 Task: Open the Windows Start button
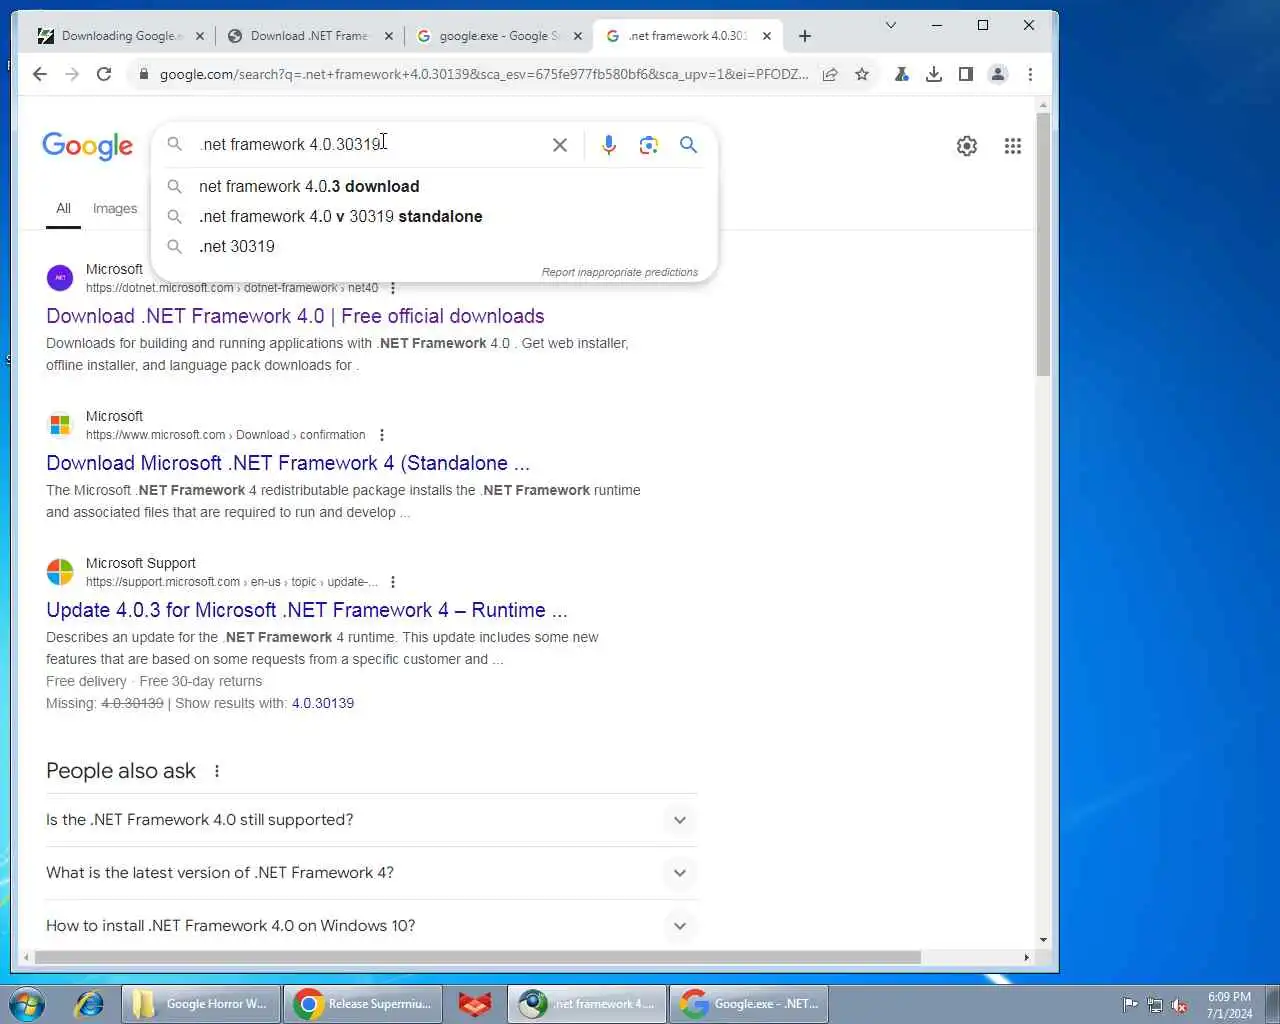tap(27, 1003)
